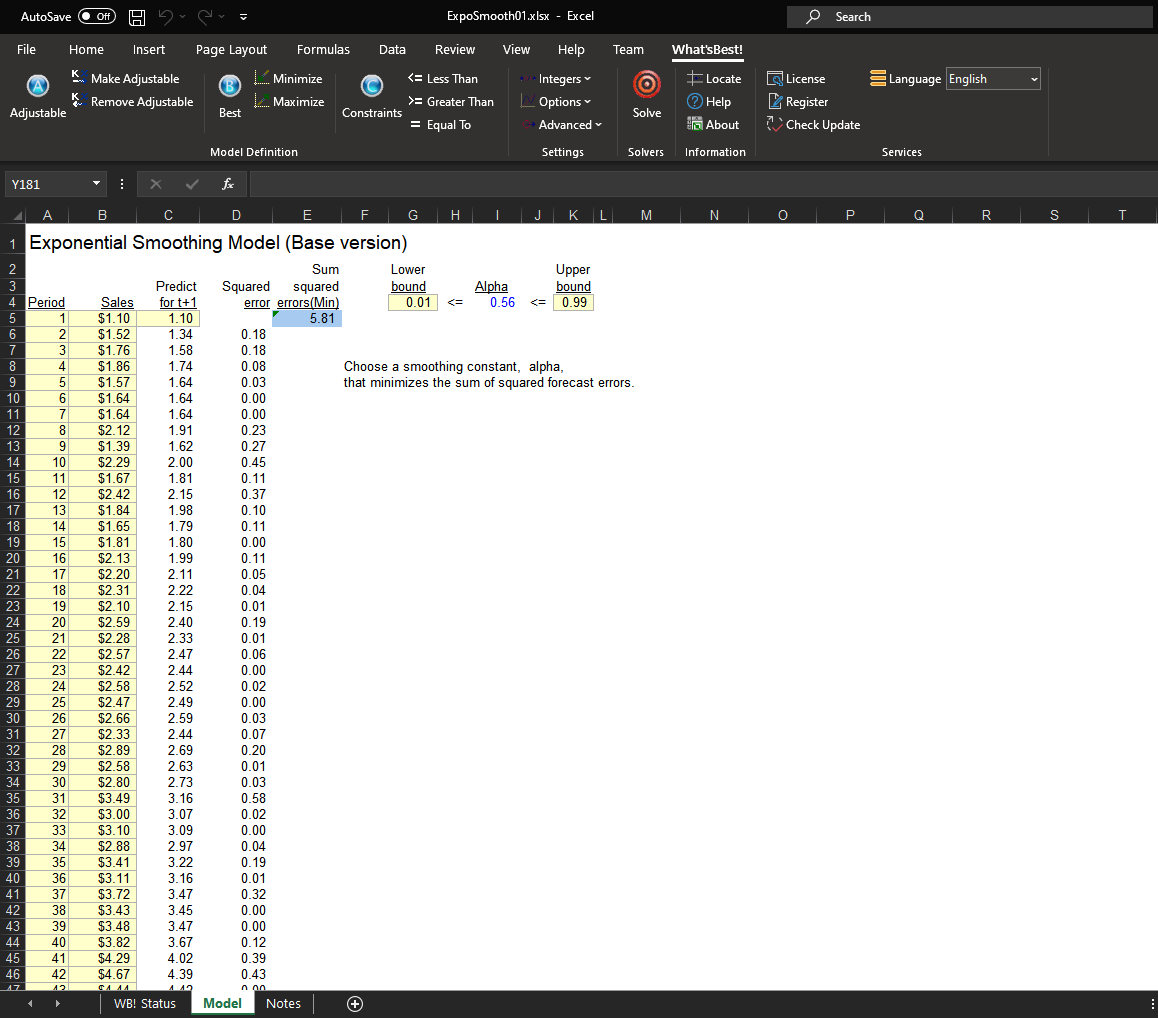This screenshot has width=1158, height=1018.
Task: Redo the last action
Action: pyautogui.click(x=205, y=16)
